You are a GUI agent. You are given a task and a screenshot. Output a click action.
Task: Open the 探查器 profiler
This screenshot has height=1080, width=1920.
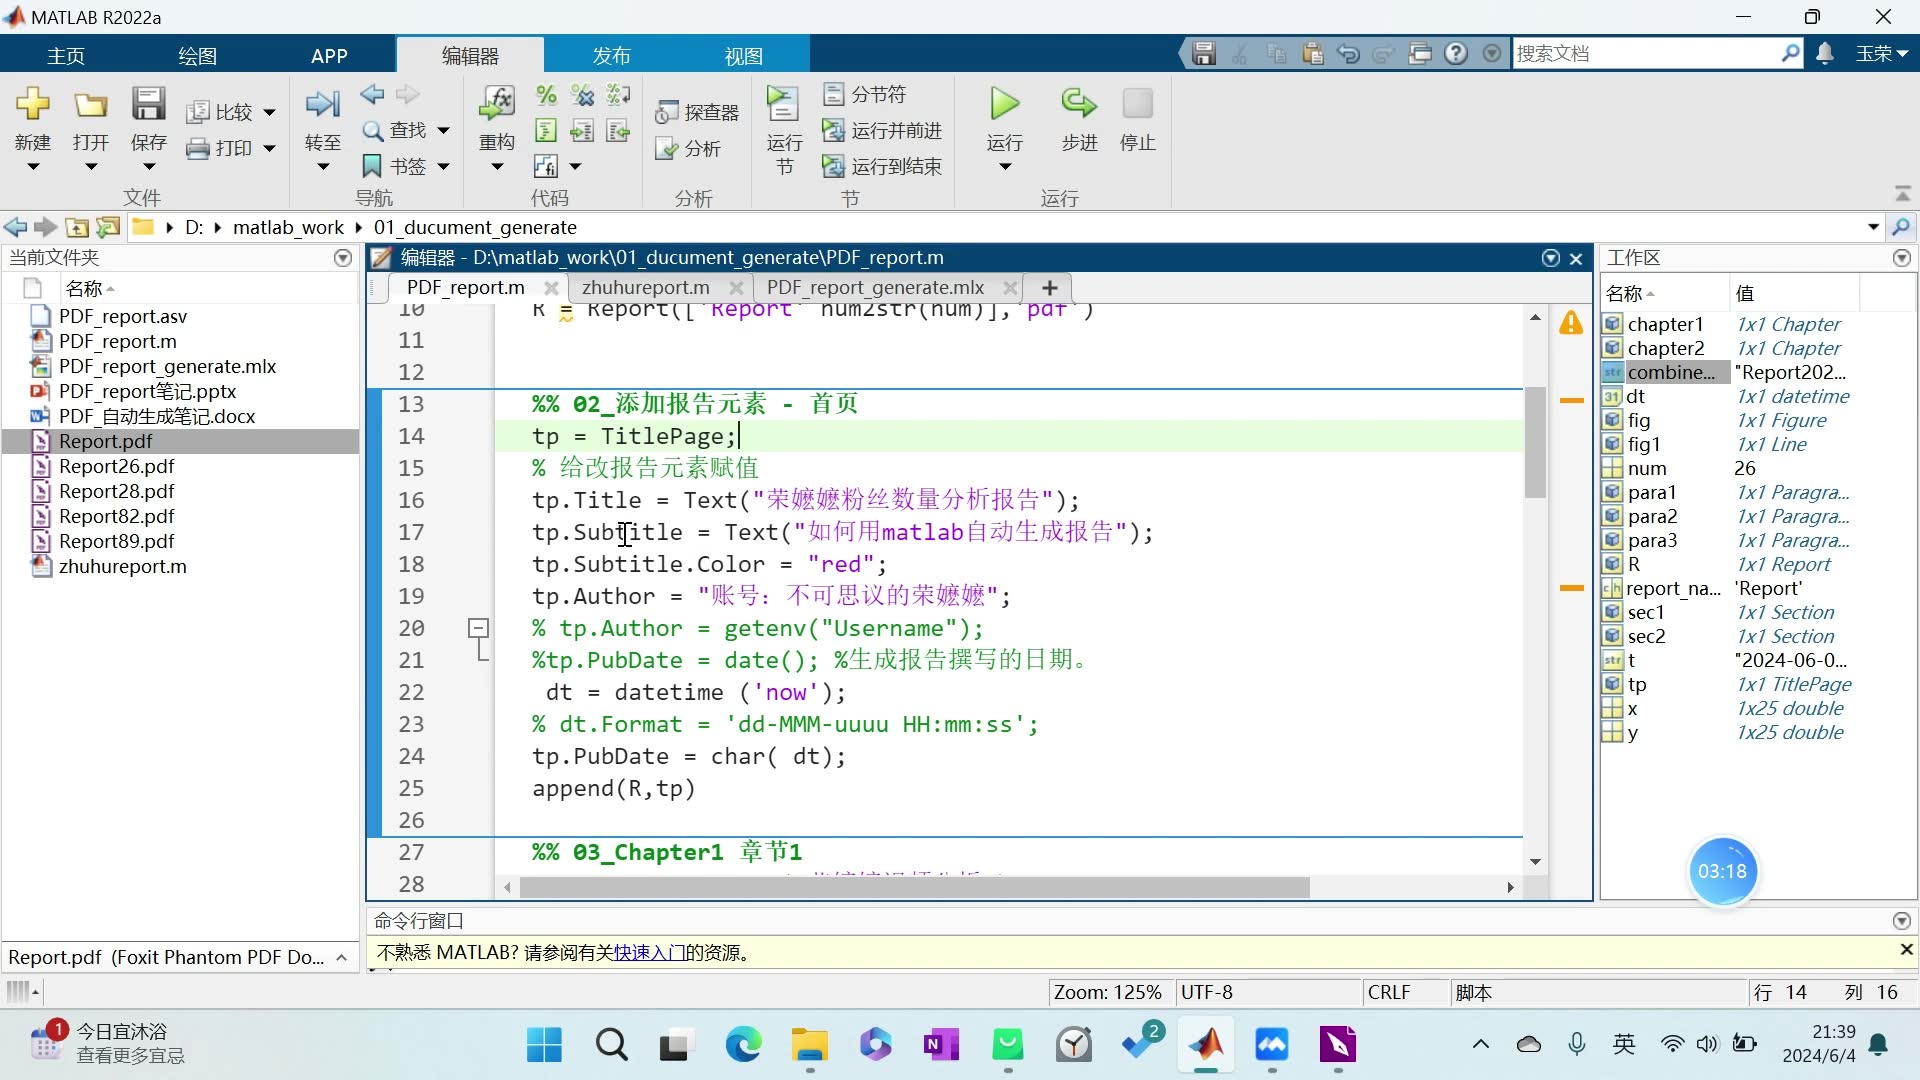pos(697,112)
